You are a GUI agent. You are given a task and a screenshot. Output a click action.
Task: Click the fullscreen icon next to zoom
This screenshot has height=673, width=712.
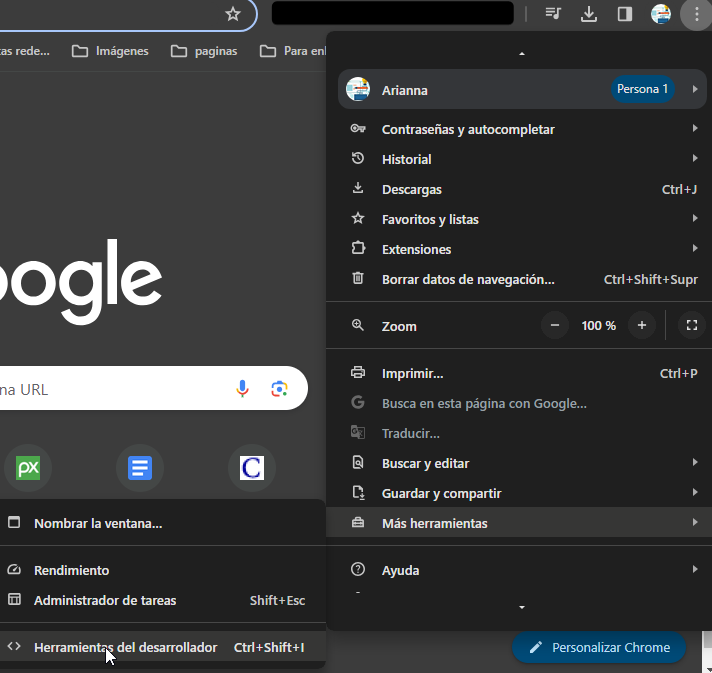tap(692, 325)
